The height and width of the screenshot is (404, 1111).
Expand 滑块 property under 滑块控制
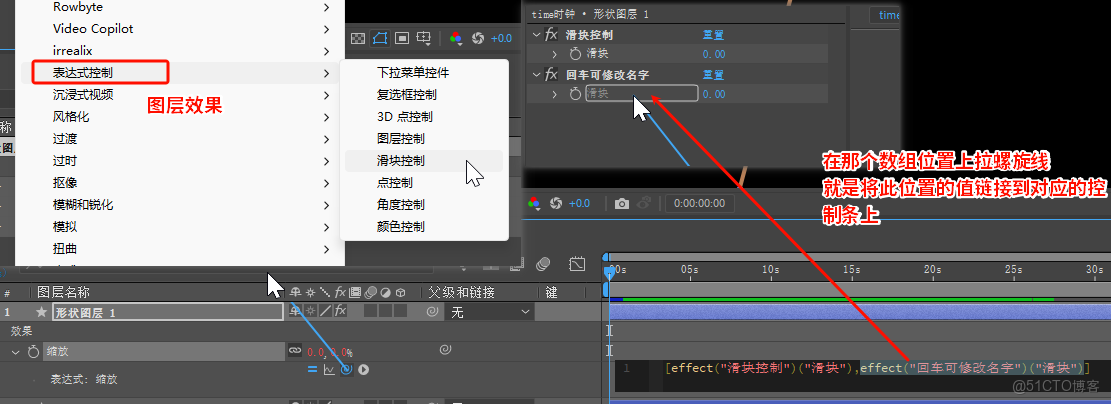click(x=556, y=54)
